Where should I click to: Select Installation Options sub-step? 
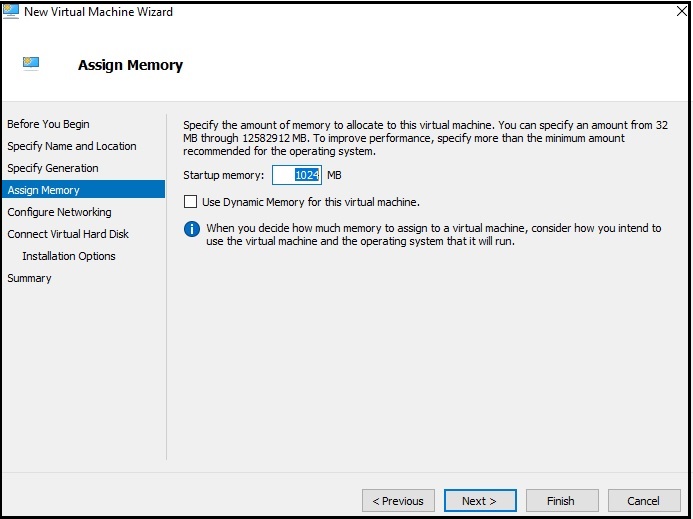click(x=69, y=256)
